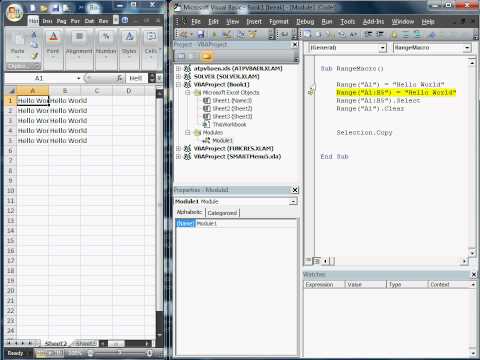
Task: Collapse the Microsoft Excel Objects folder
Action: (188, 92)
